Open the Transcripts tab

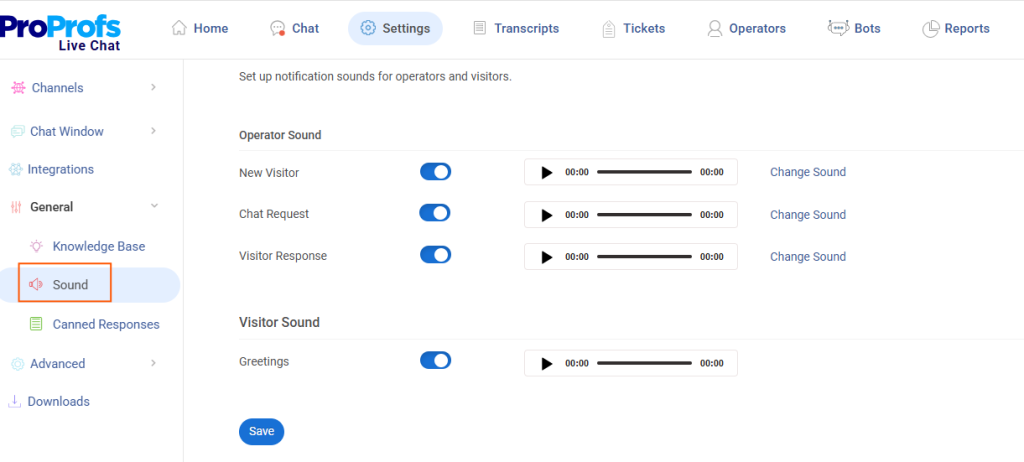tap(515, 29)
